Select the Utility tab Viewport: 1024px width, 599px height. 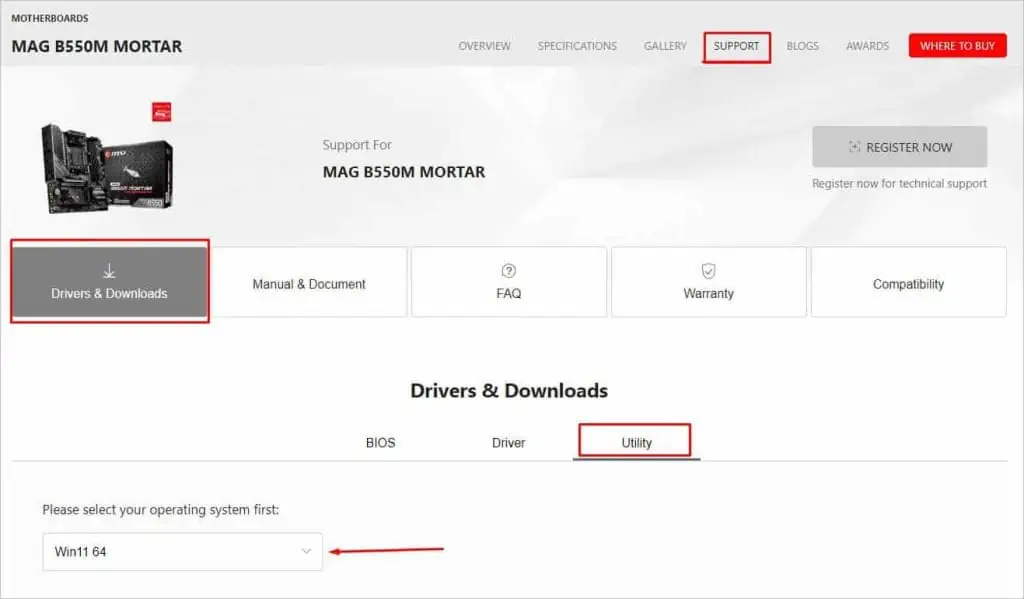tap(634, 441)
